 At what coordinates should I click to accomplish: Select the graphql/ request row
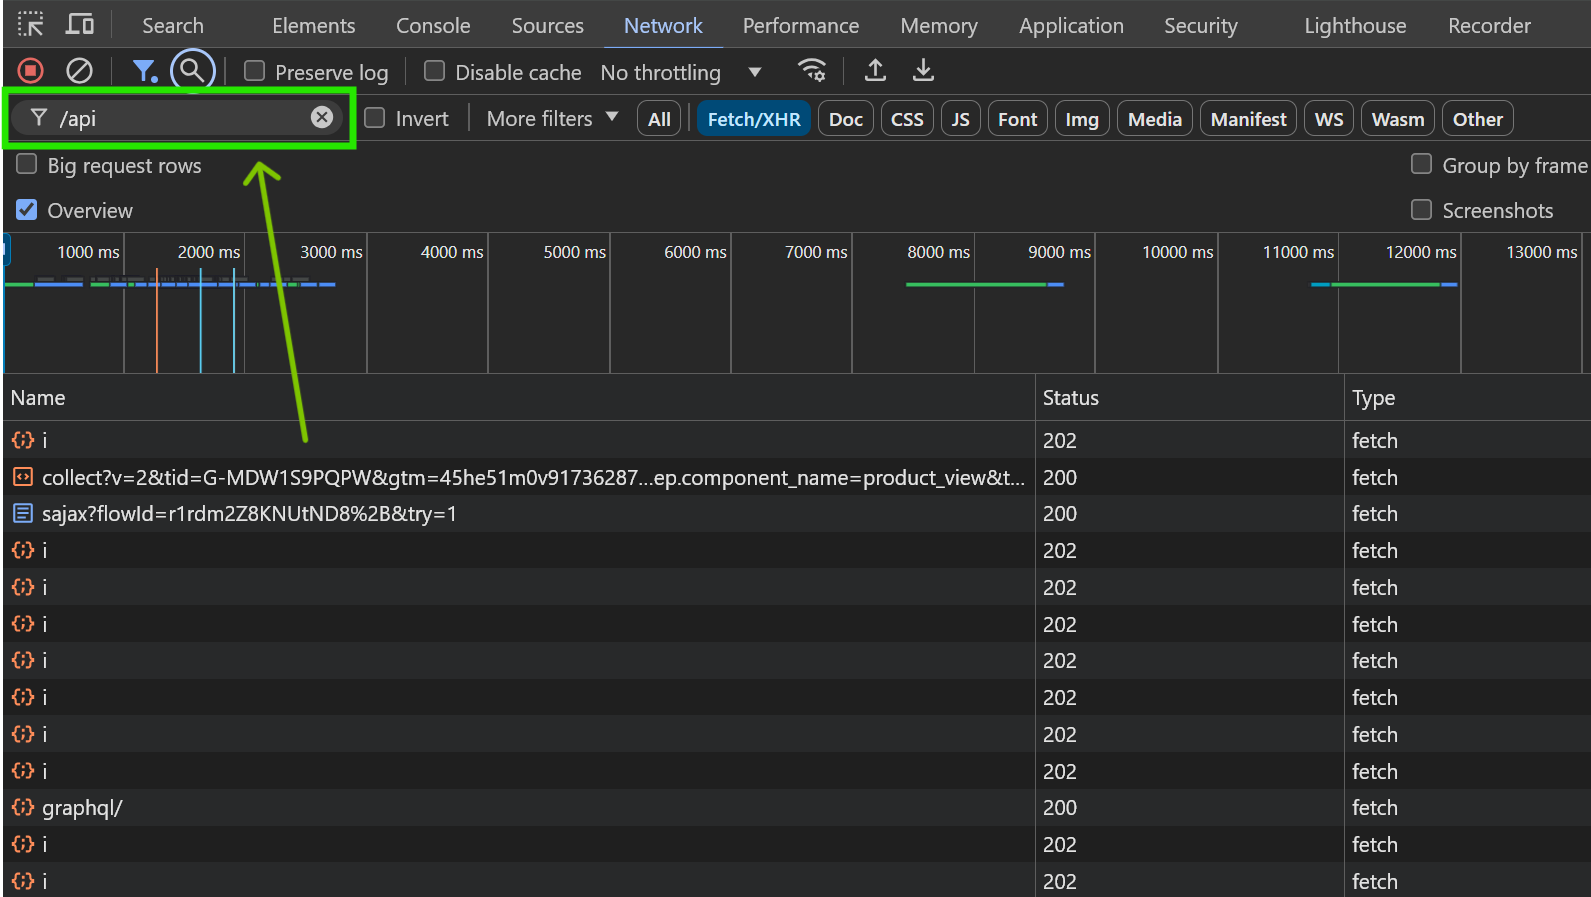[x=82, y=808]
